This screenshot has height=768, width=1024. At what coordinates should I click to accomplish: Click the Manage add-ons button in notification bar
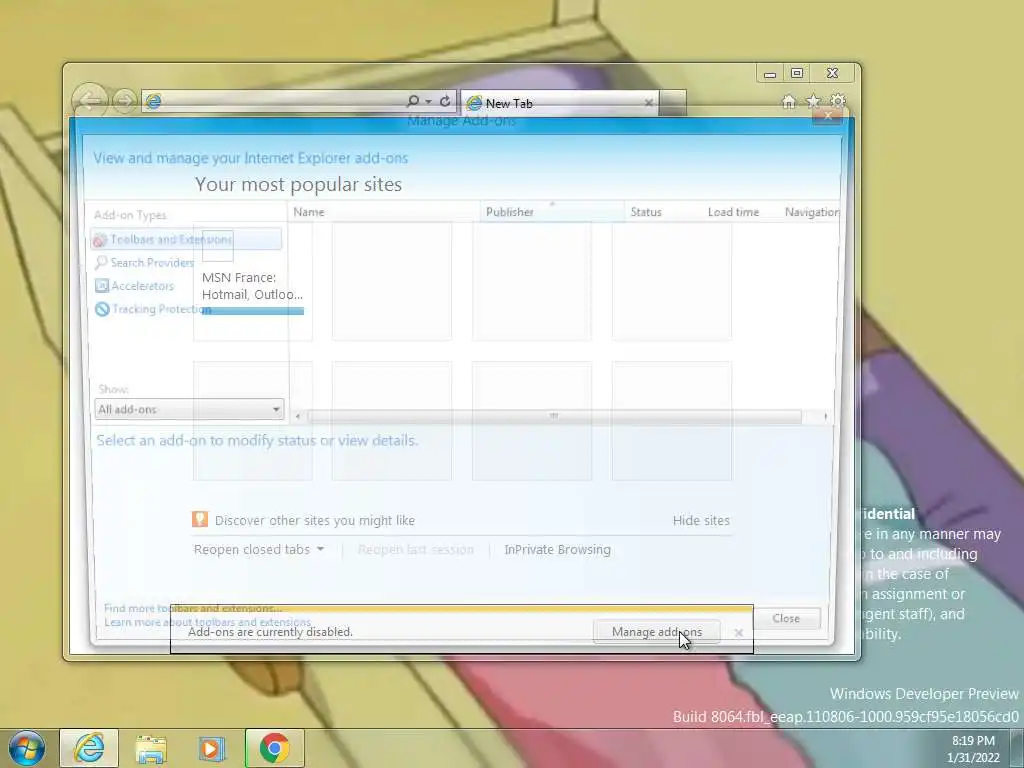coord(656,632)
